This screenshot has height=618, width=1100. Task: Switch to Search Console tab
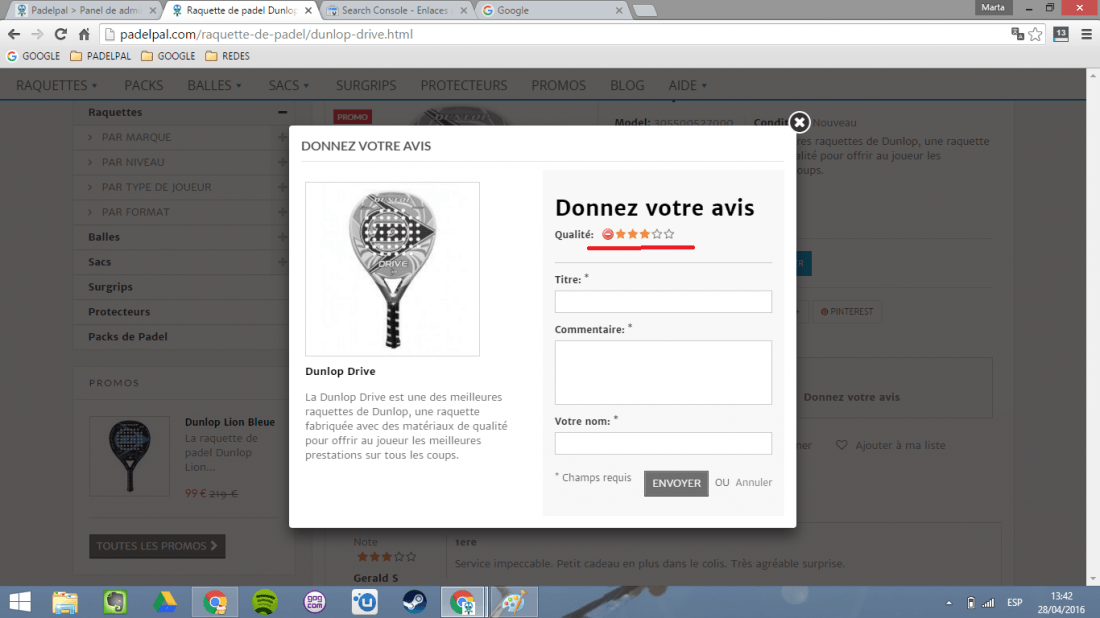click(x=396, y=10)
